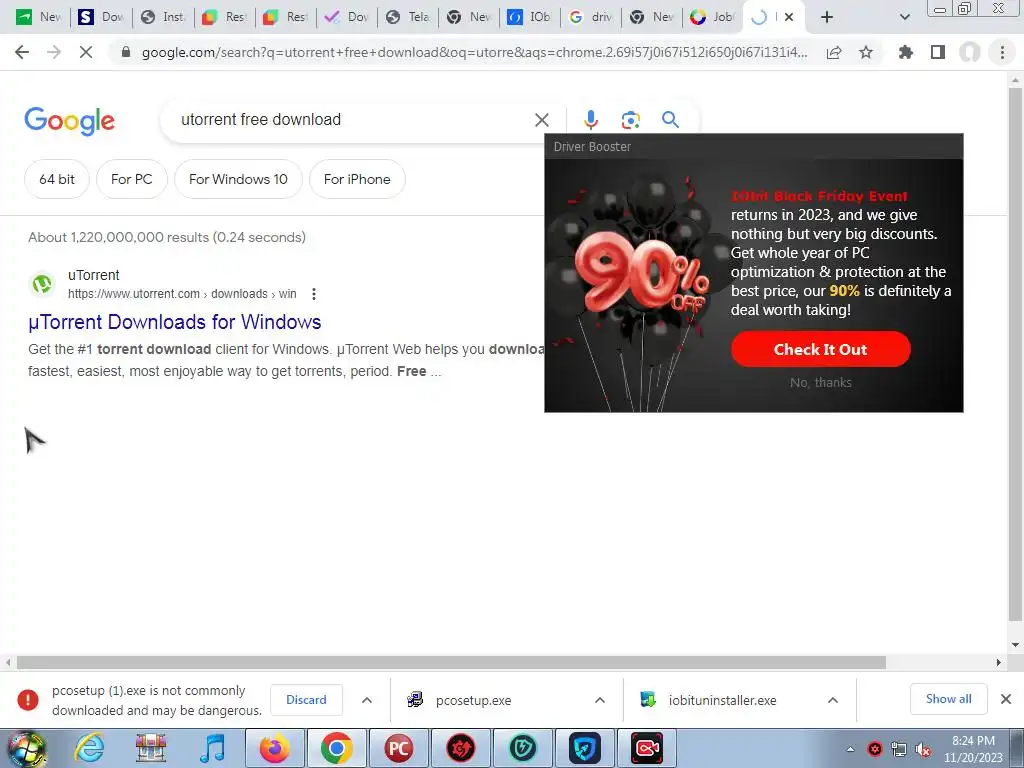This screenshot has height=768, width=1024.
Task: Switch to the Tela browser tab
Action: tap(408, 17)
